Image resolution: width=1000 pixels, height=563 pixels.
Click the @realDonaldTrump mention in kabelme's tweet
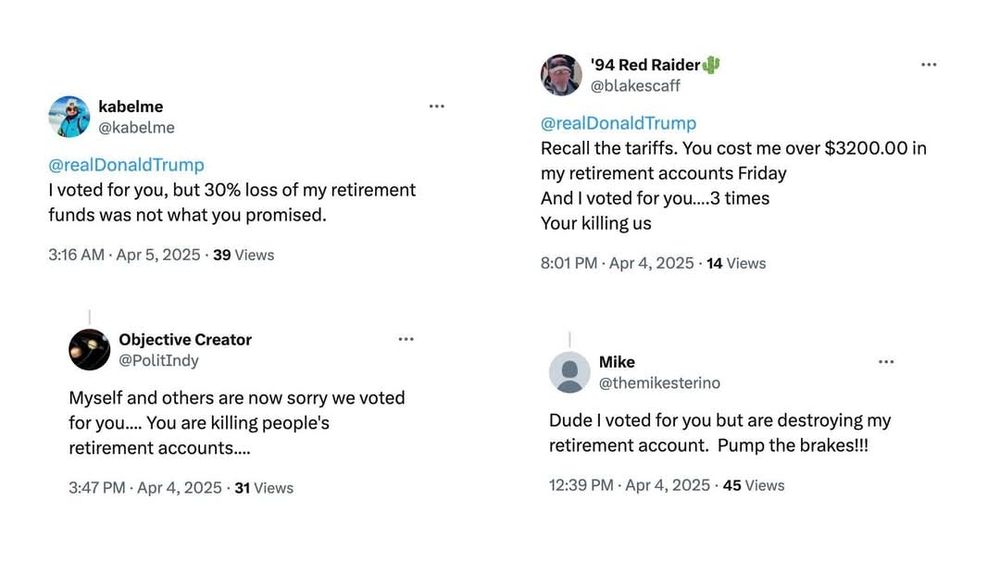pos(126,165)
